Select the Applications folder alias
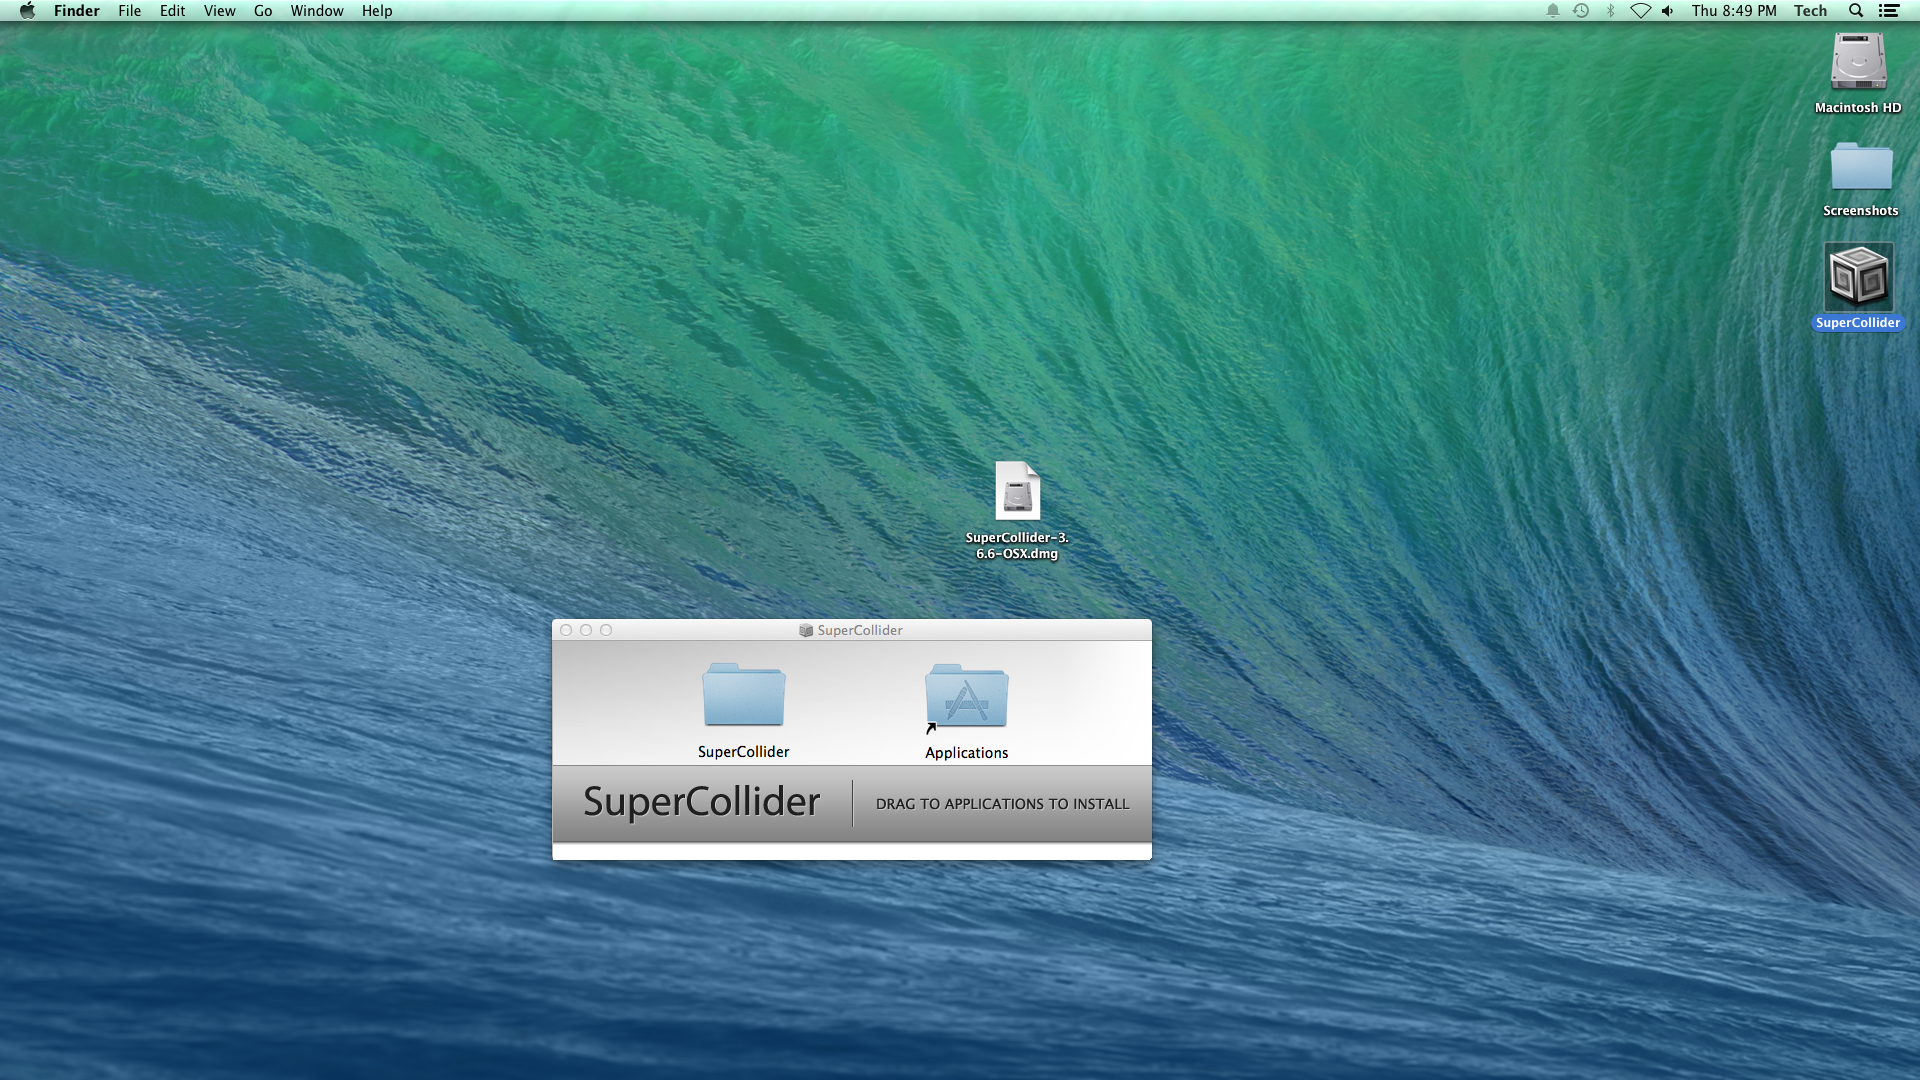Screen dimensions: 1920x1080 click(966, 697)
